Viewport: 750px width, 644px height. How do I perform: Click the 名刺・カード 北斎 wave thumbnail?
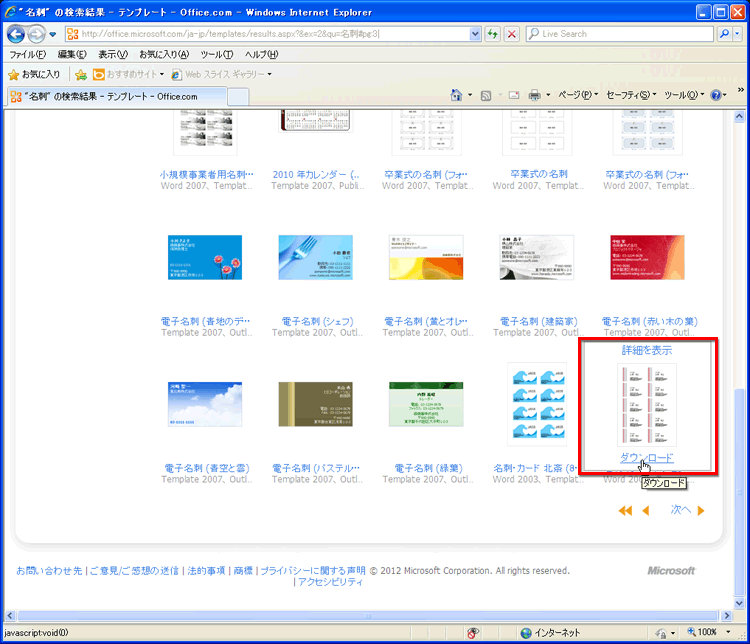click(537, 404)
